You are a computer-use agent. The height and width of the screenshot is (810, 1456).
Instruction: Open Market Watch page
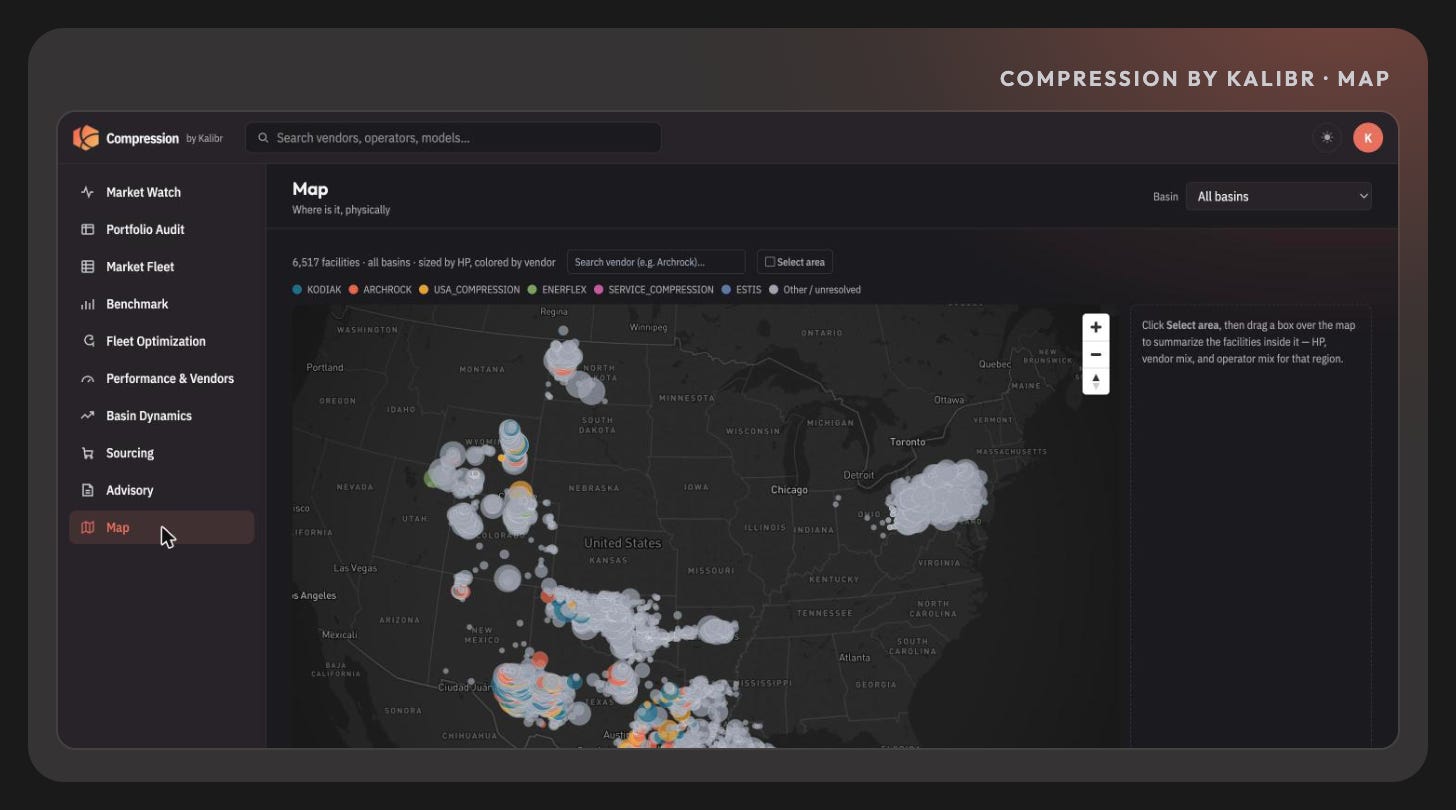click(x=162, y=192)
